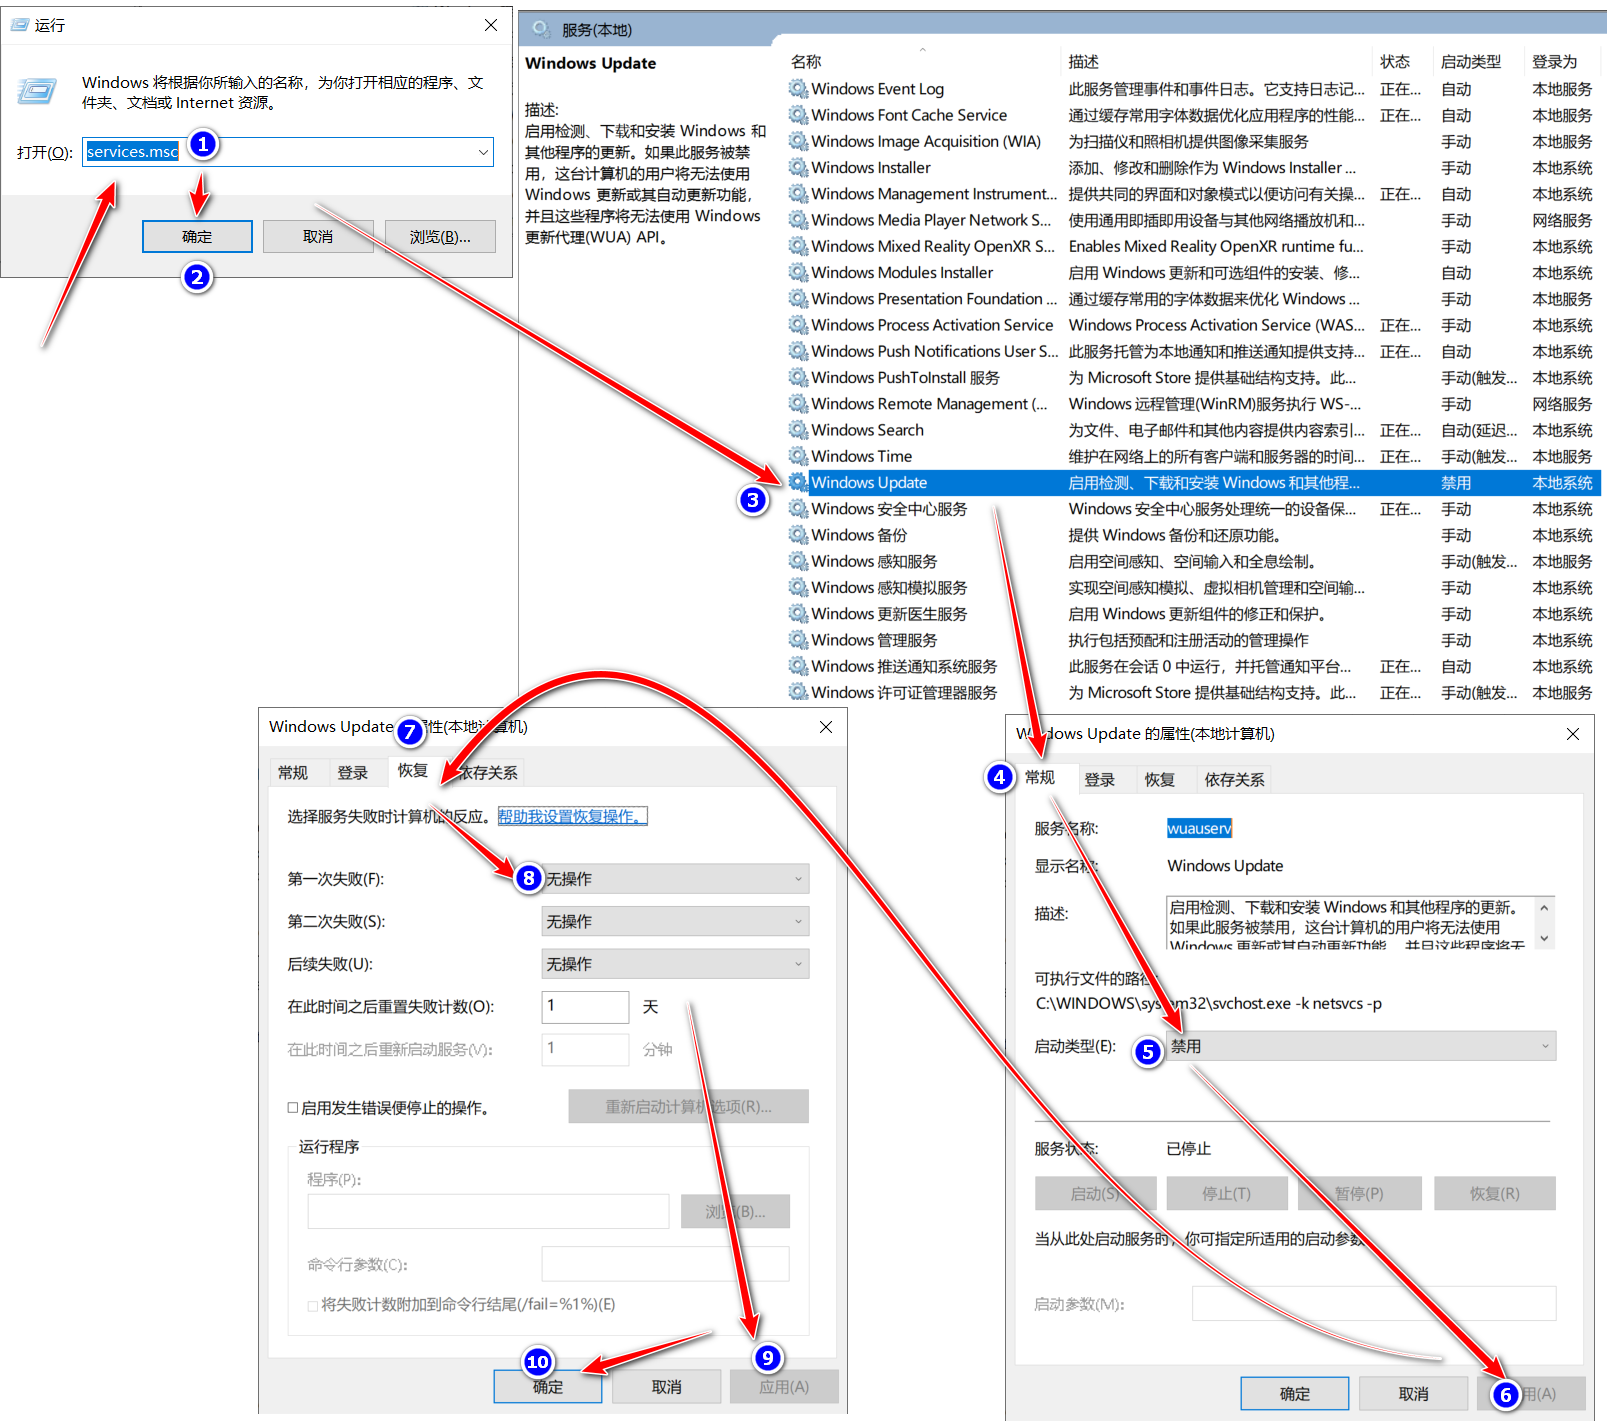The image size is (1607, 1421).
Task: Switch to 登录 tab in the service-status properties dialog
Action: (x=1100, y=780)
